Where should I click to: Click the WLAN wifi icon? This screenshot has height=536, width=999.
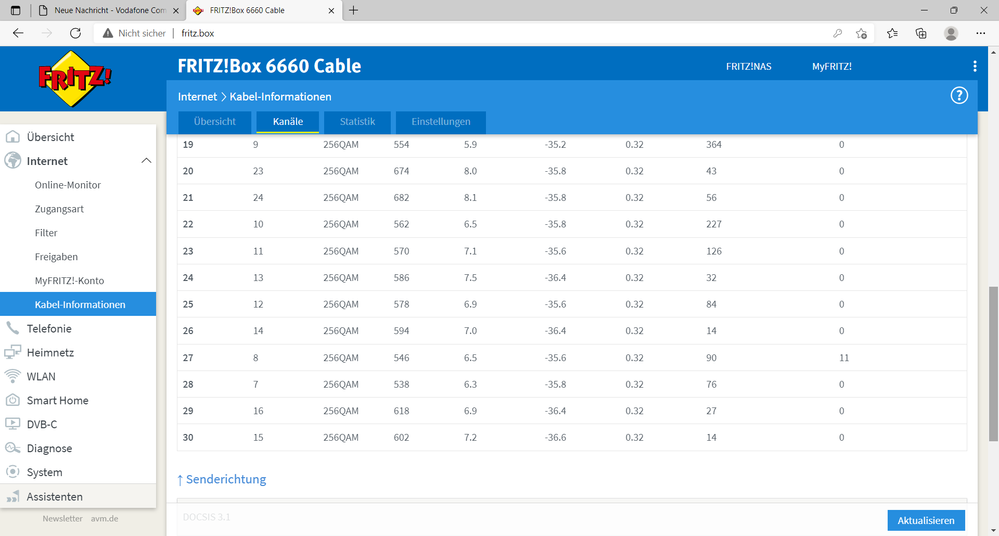click(x=12, y=376)
